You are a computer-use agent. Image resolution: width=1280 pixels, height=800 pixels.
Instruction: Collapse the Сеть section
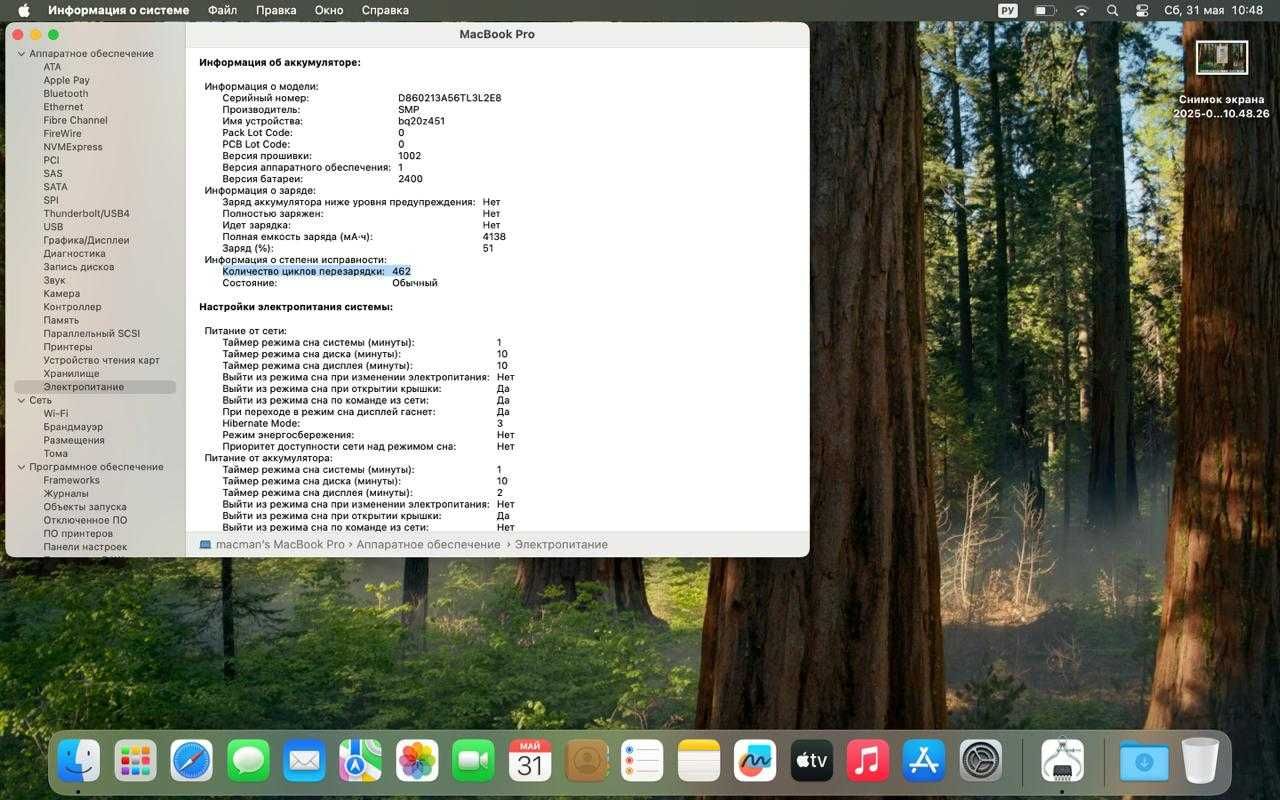21,400
